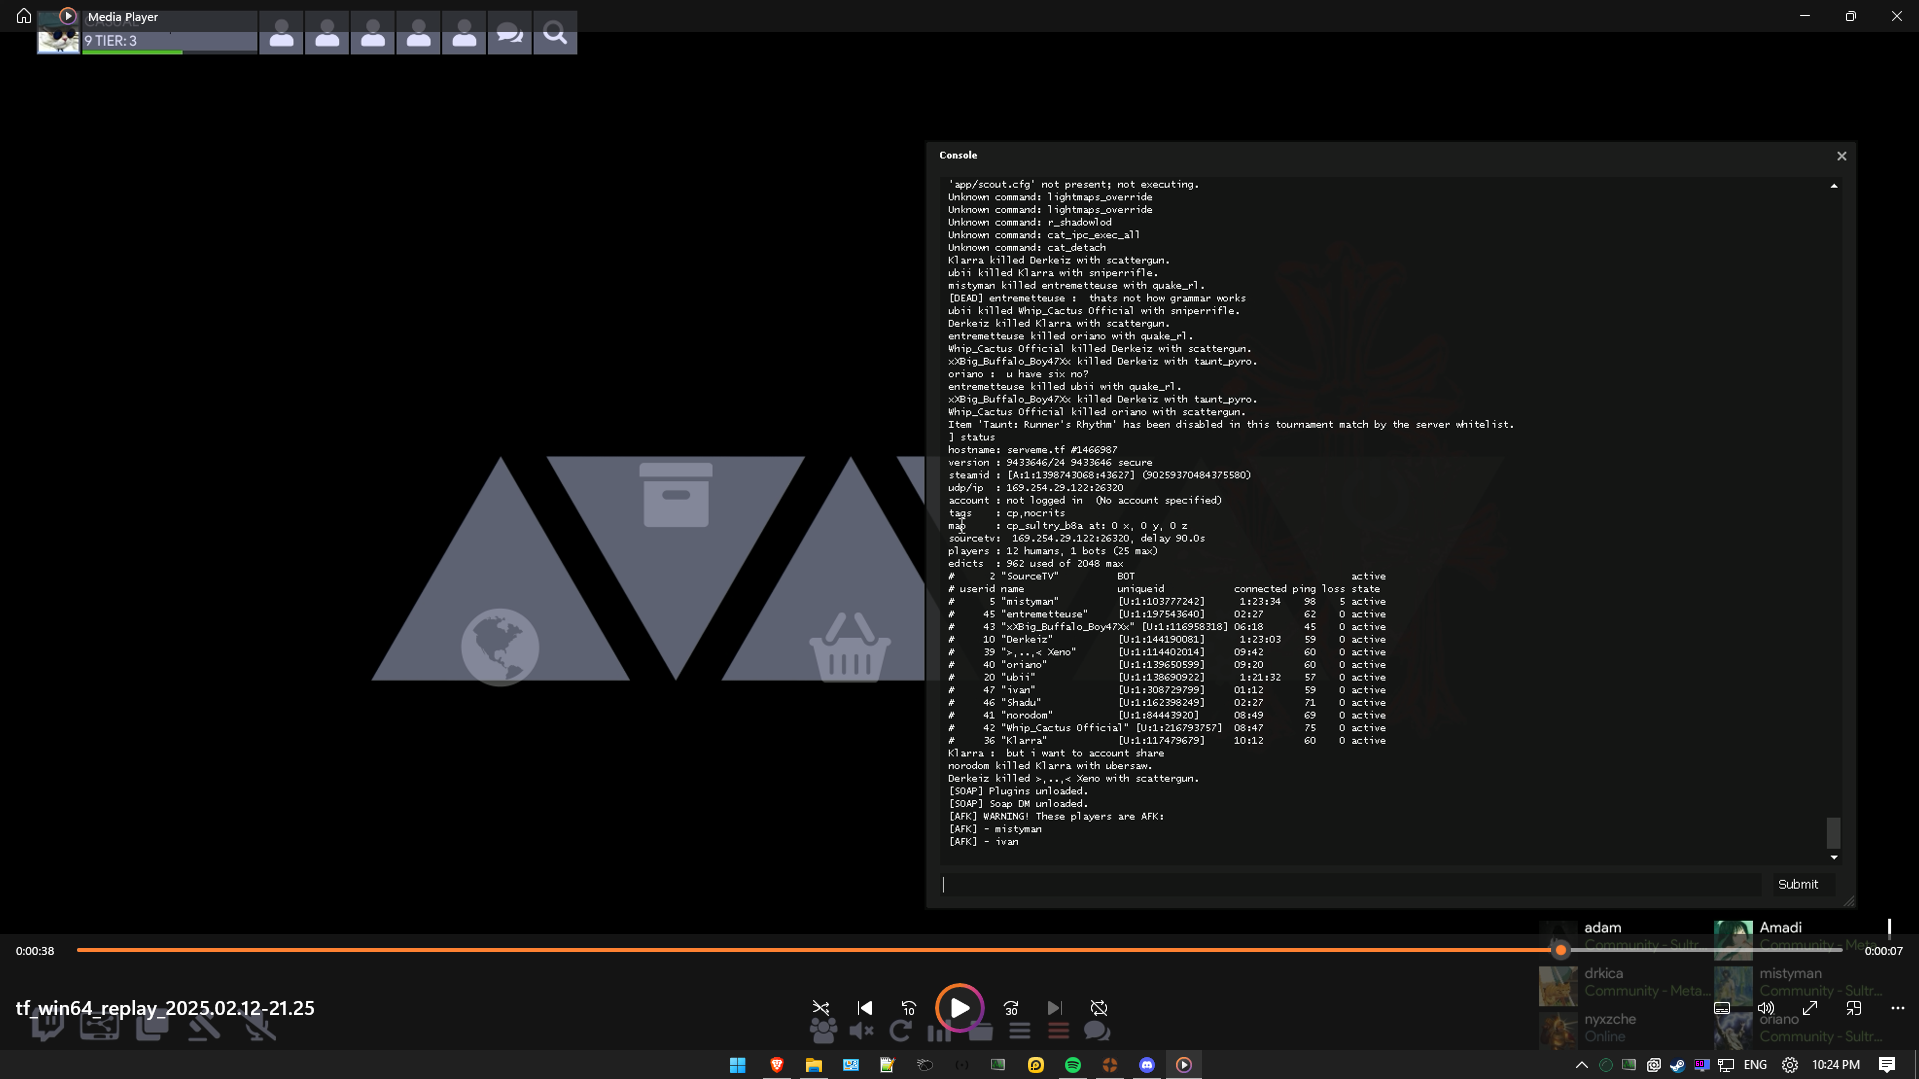Go to previous track
The width and height of the screenshot is (1919, 1079).
(x=865, y=1008)
